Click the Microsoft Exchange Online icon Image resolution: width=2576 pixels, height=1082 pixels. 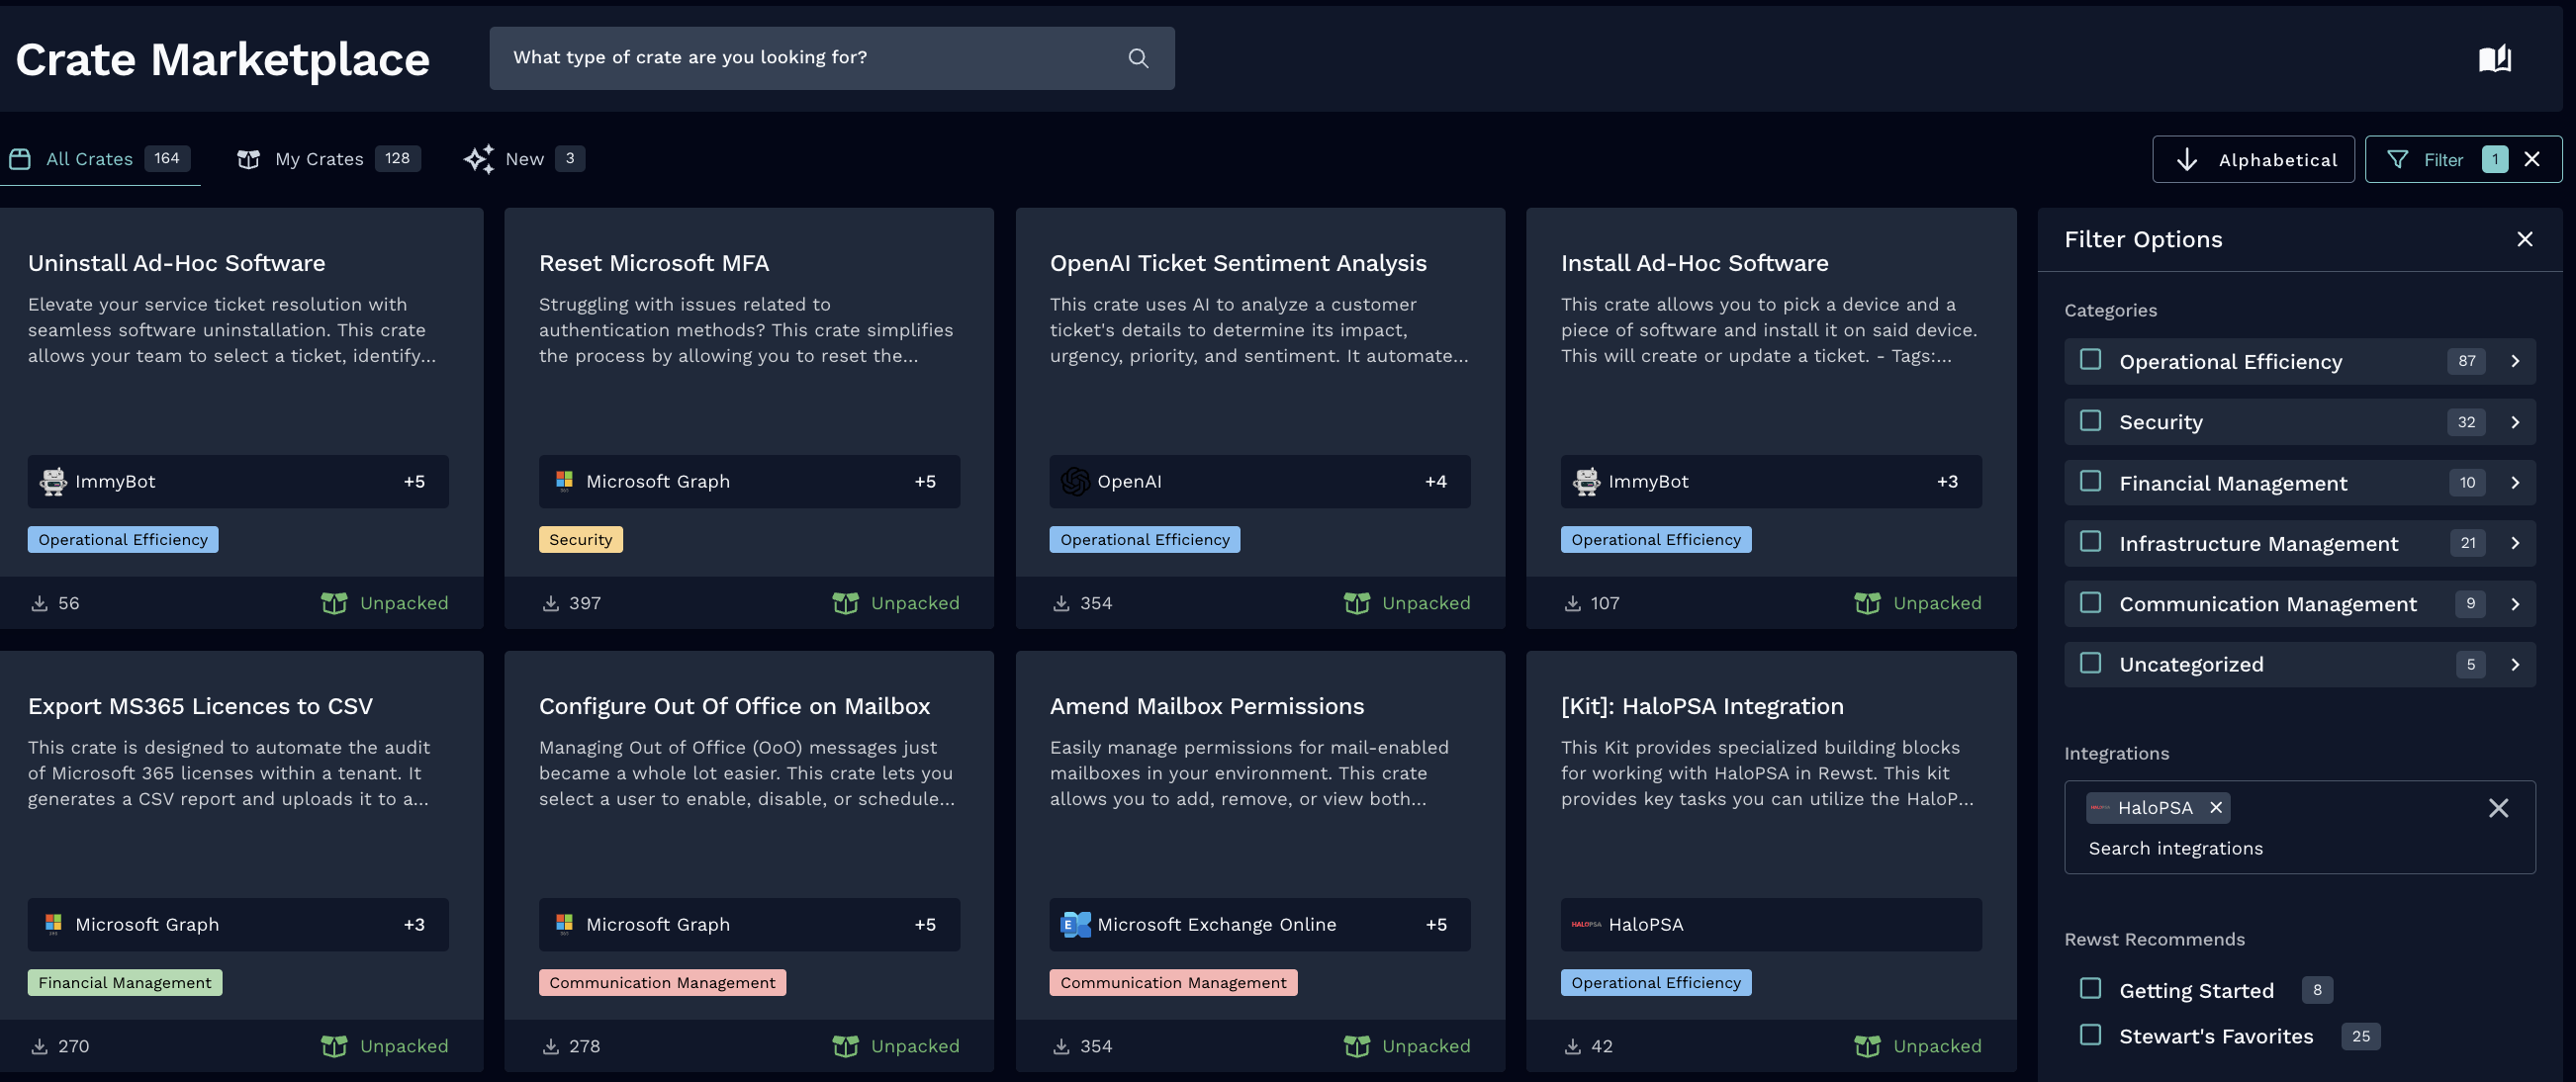(x=1075, y=924)
